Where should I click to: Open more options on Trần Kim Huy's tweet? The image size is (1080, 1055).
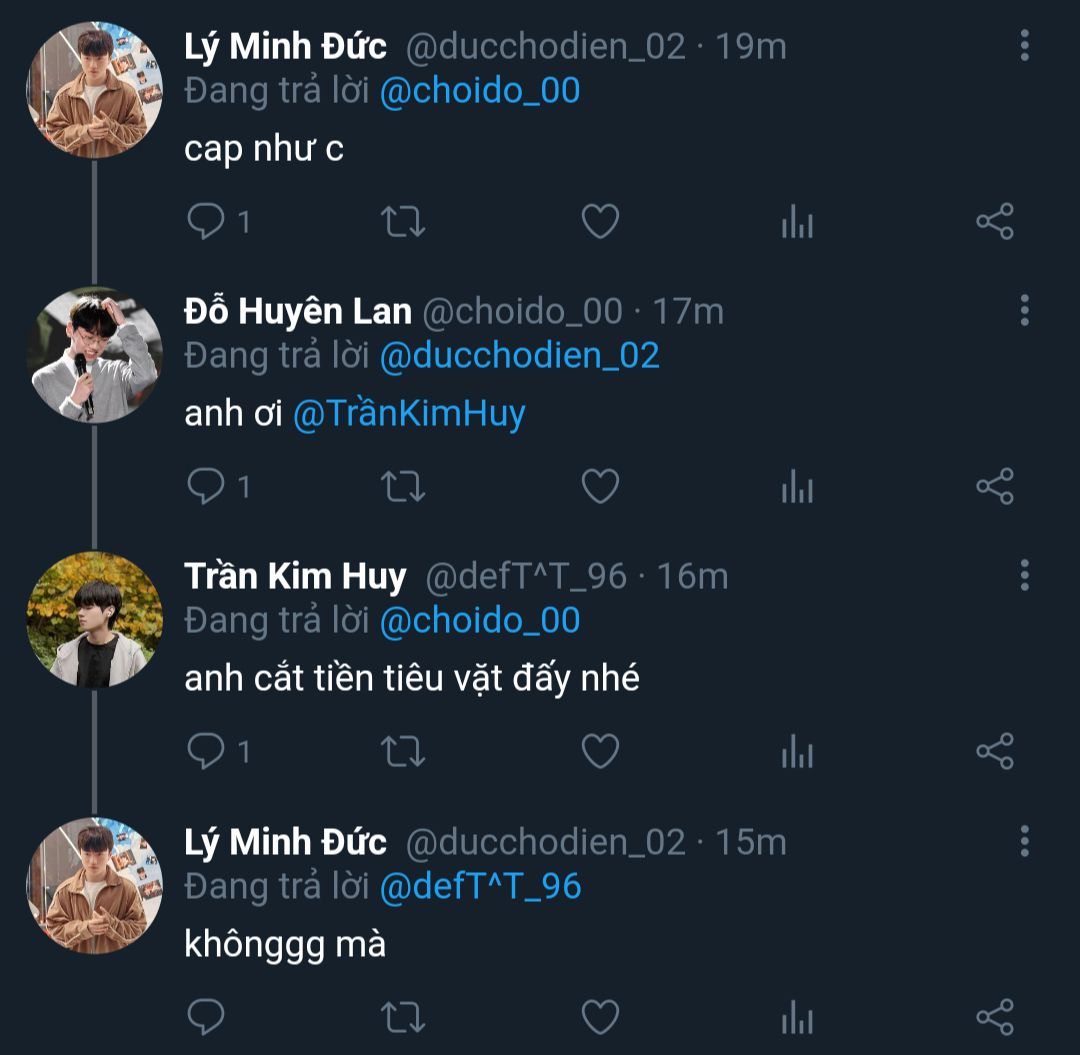tap(1024, 576)
